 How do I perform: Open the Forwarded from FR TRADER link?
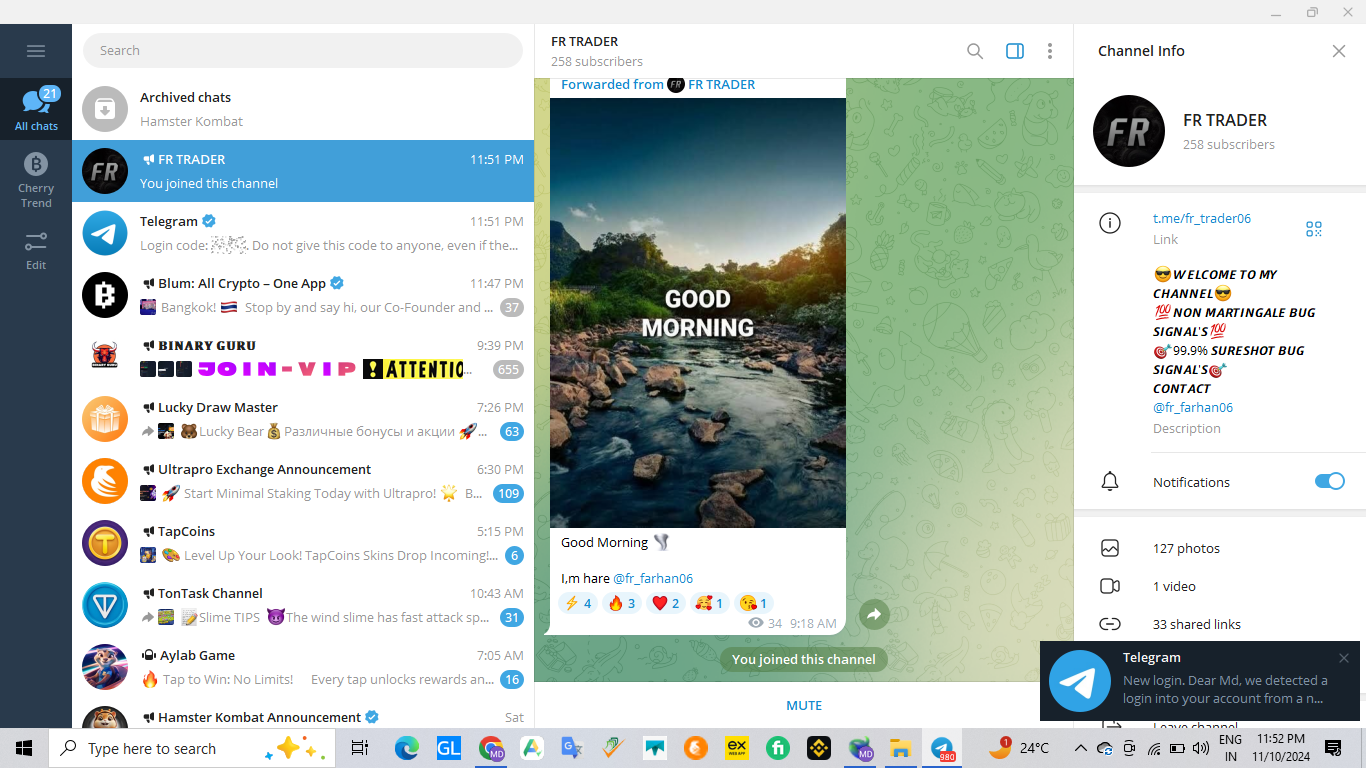[658, 84]
